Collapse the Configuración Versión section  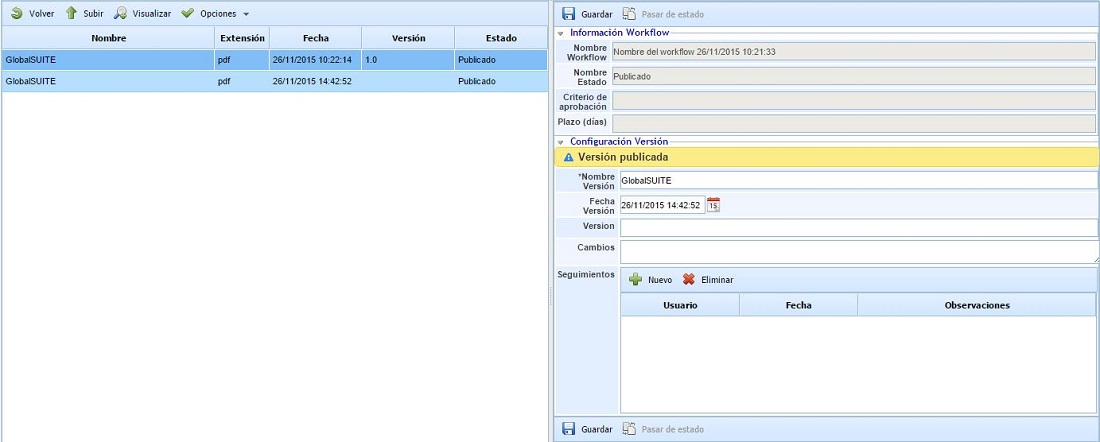[562, 142]
